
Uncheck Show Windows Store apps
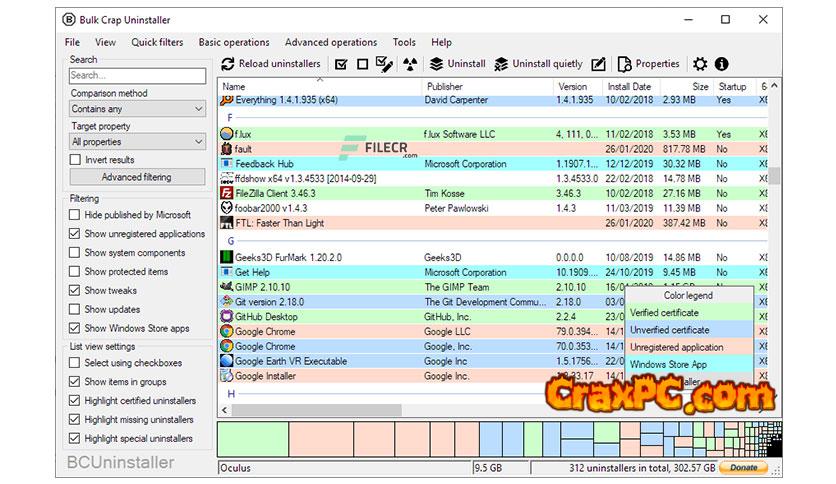click(x=75, y=329)
